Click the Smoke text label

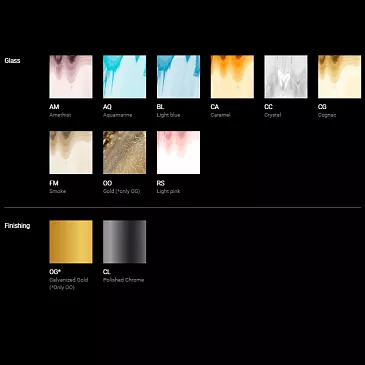[58, 191]
